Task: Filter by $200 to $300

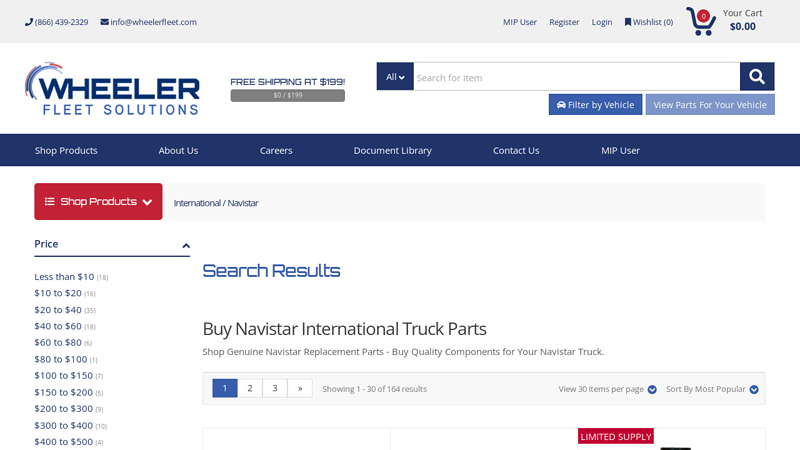Action: [64, 409]
